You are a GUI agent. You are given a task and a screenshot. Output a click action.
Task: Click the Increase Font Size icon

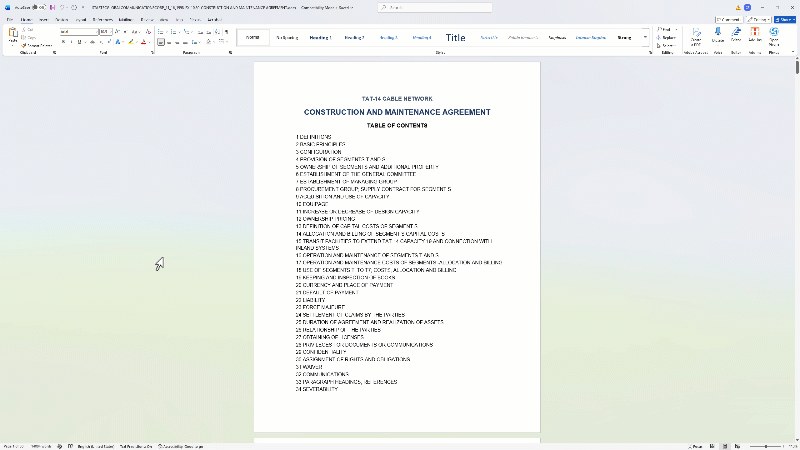117,32
